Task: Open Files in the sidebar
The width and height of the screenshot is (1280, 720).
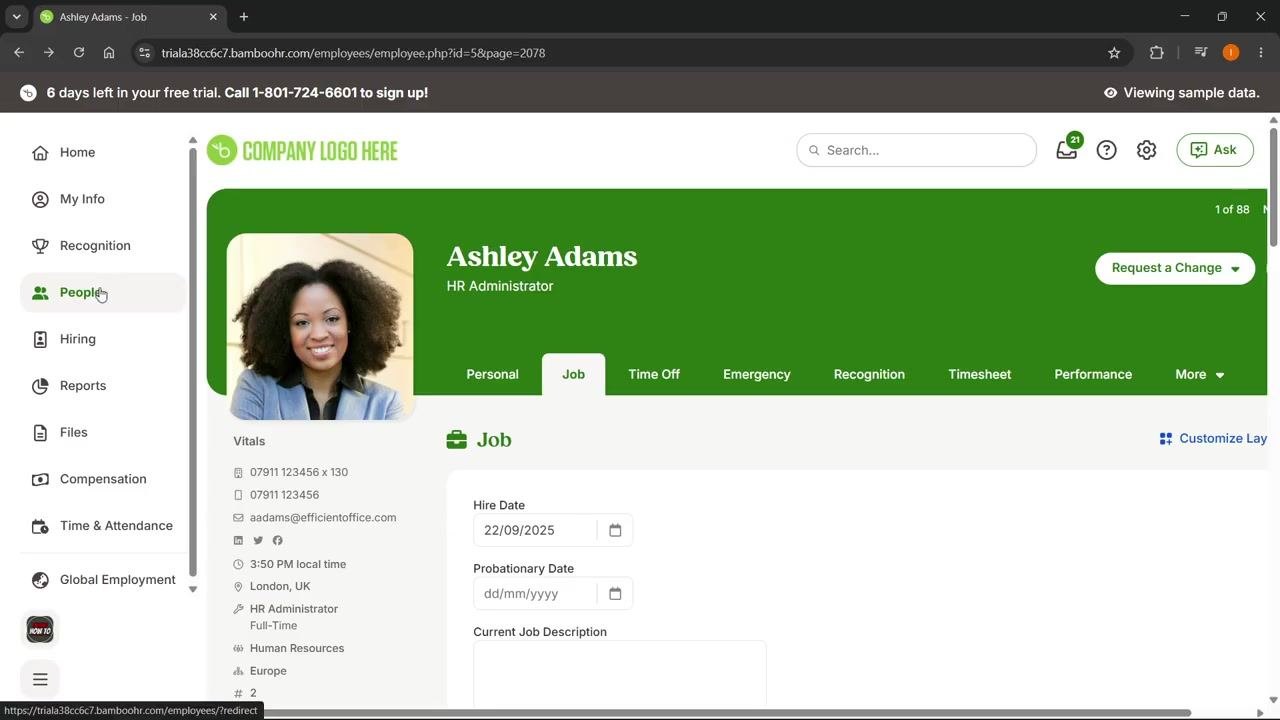Action: click(x=103, y=432)
